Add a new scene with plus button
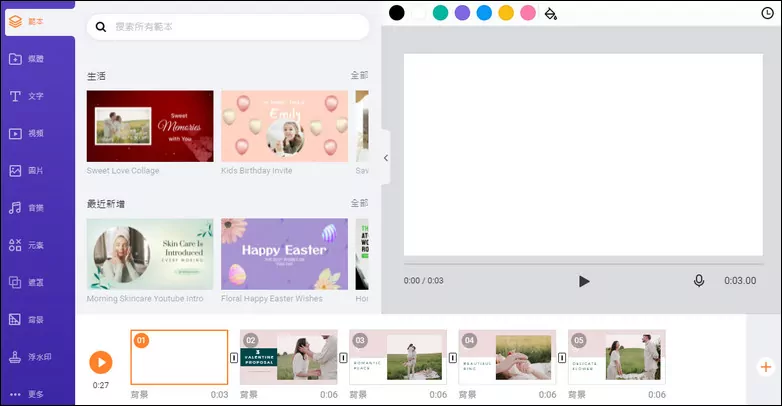The image size is (782, 406). 766,367
